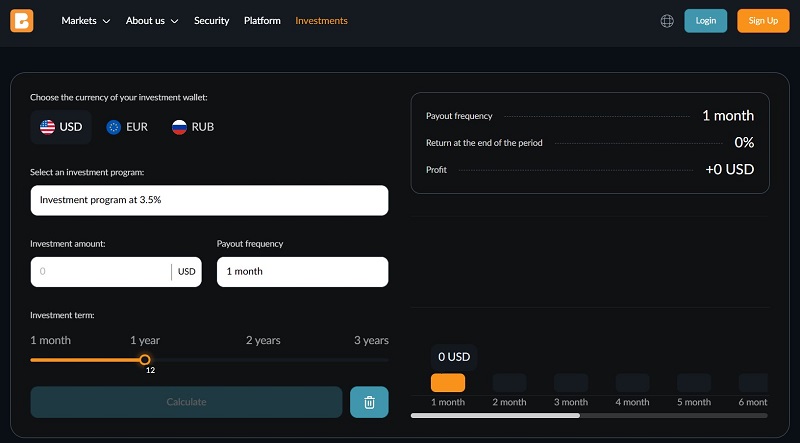Viewport: 800px width, 443px height.
Task: Expand the Markets dropdown menu
Action: (x=85, y=21)
